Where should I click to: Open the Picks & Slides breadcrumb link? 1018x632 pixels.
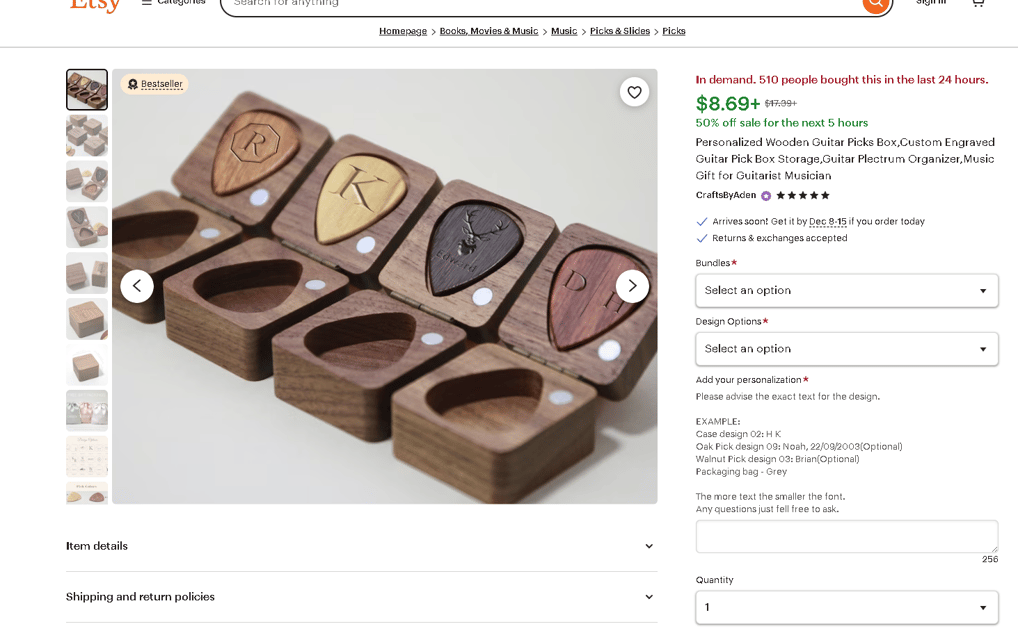(x=619, y=31)
